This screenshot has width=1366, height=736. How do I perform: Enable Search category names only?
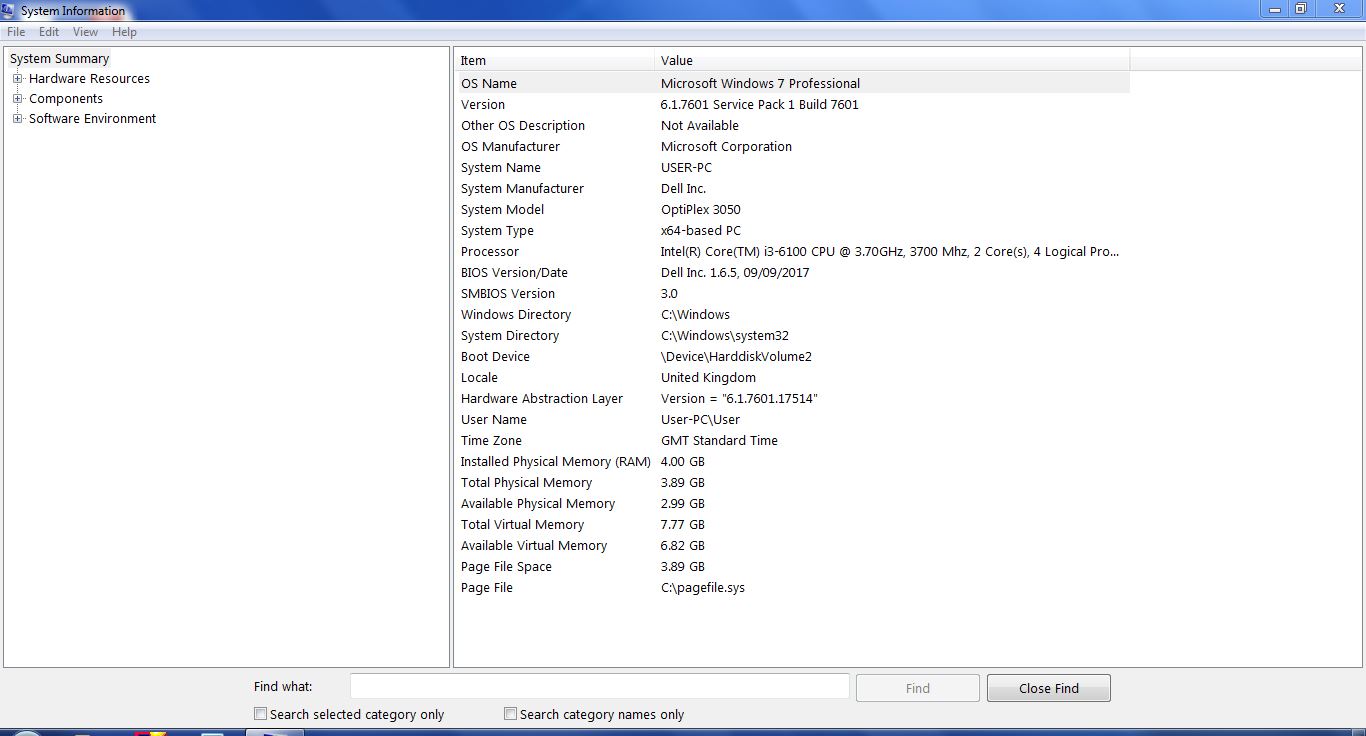point(510,714)
